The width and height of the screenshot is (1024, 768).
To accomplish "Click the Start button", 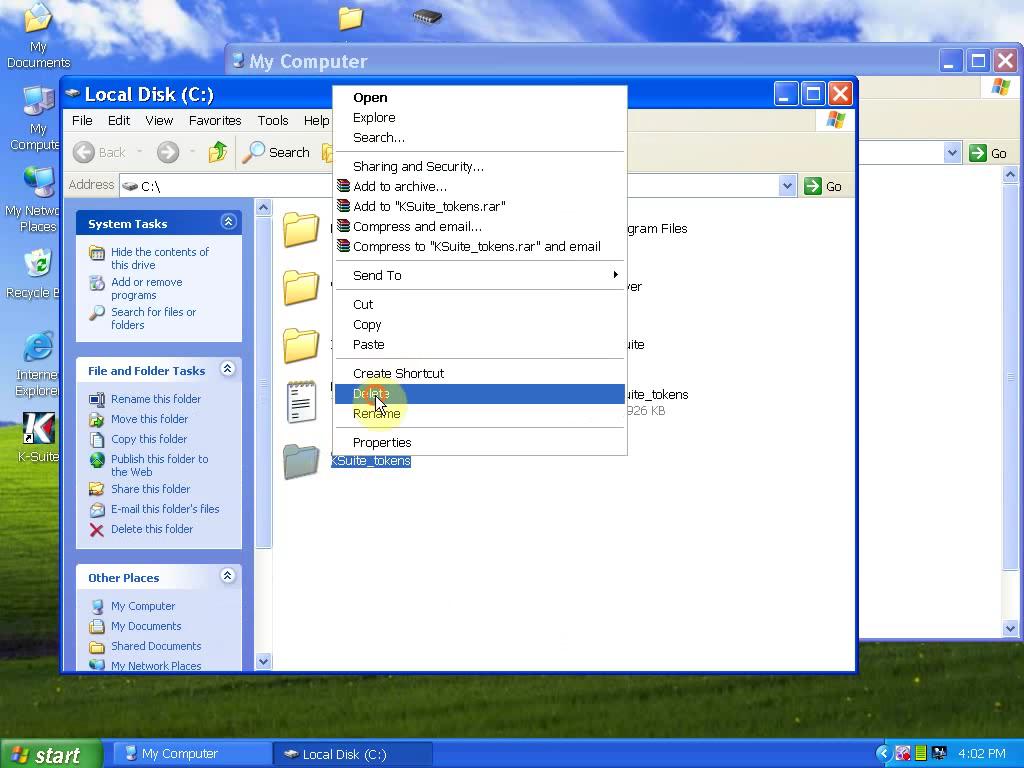I will [x=51, y=754].
